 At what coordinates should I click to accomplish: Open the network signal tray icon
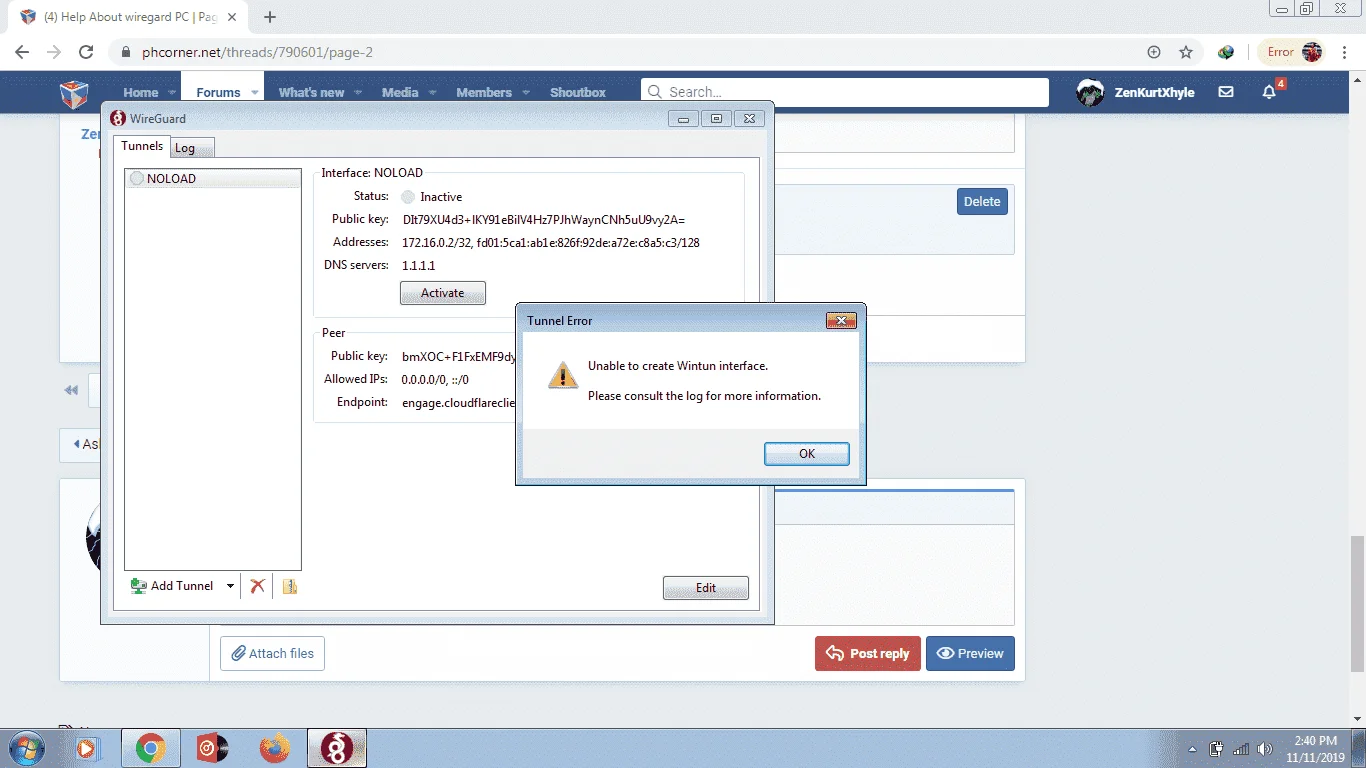tap(1241, 749)
